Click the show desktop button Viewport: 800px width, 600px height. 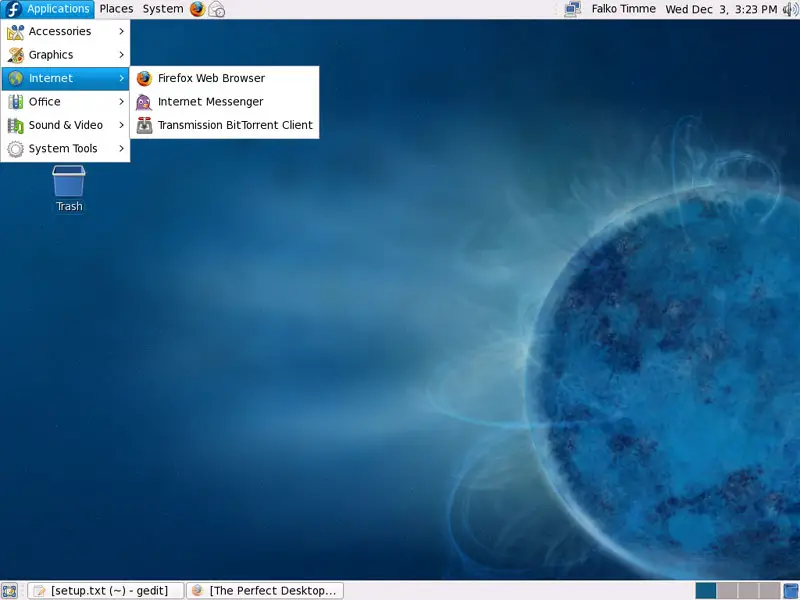pos(10,591)
